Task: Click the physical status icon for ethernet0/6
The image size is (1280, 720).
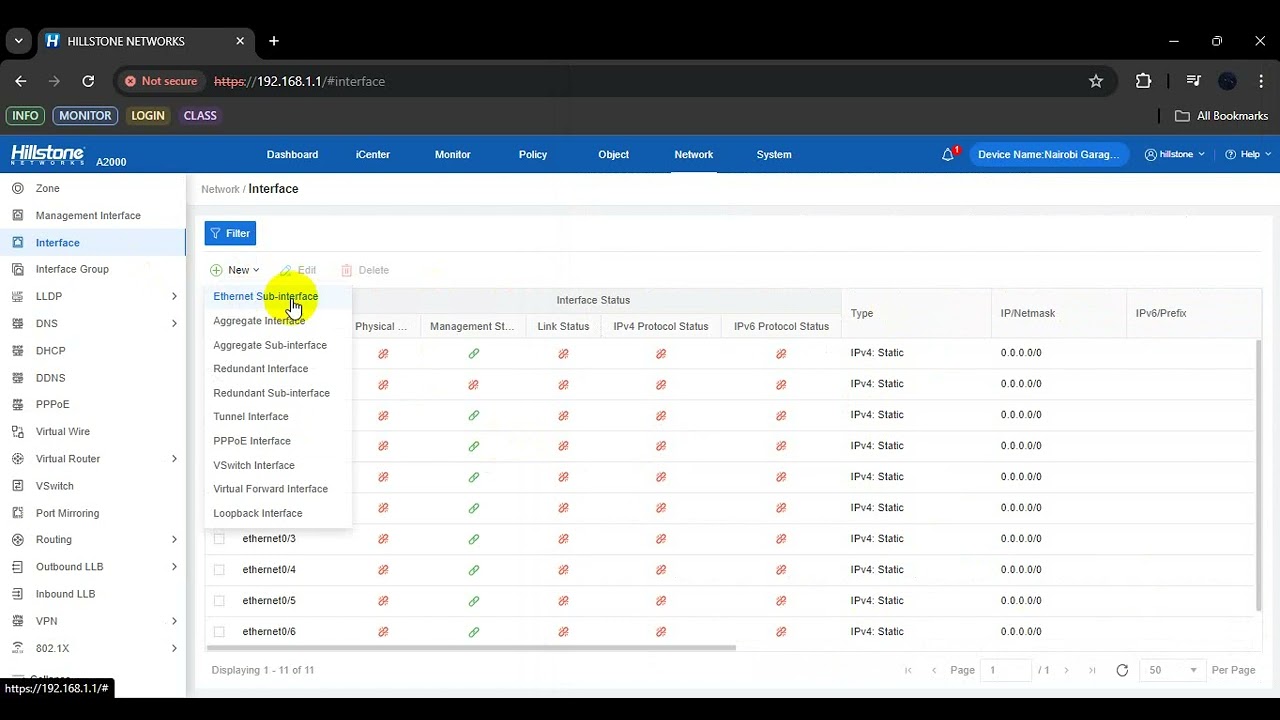Action: click(383, 632)
